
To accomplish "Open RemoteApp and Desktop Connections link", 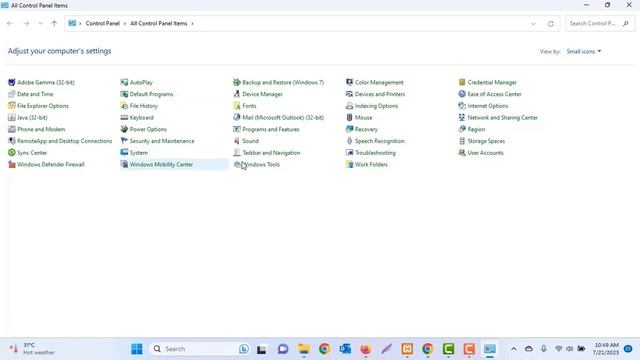I will 64,141.
